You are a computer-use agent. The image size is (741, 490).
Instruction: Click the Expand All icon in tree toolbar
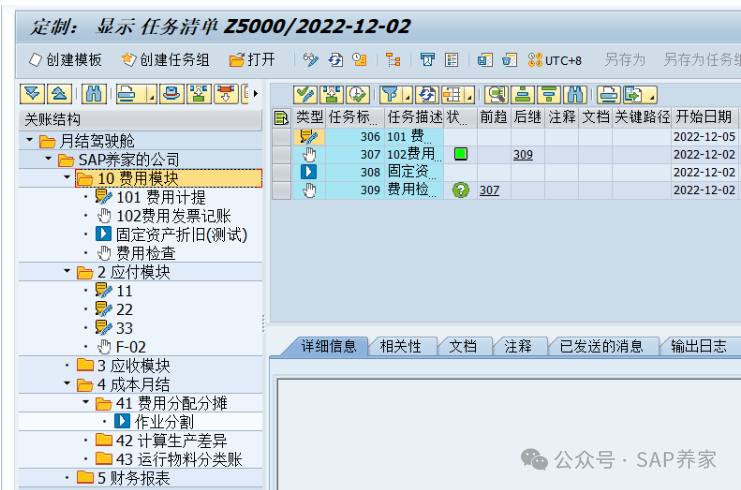(x=32, y=94)
